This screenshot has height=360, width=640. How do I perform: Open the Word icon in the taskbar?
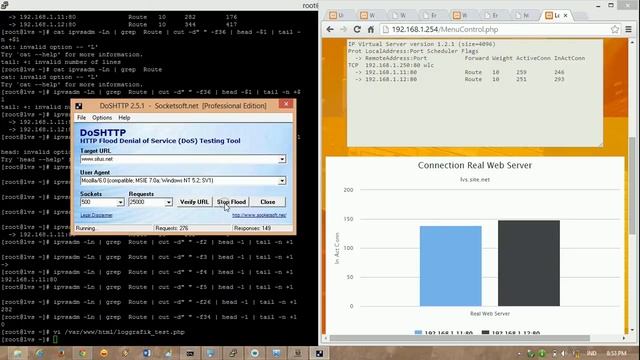click(147, 353)
